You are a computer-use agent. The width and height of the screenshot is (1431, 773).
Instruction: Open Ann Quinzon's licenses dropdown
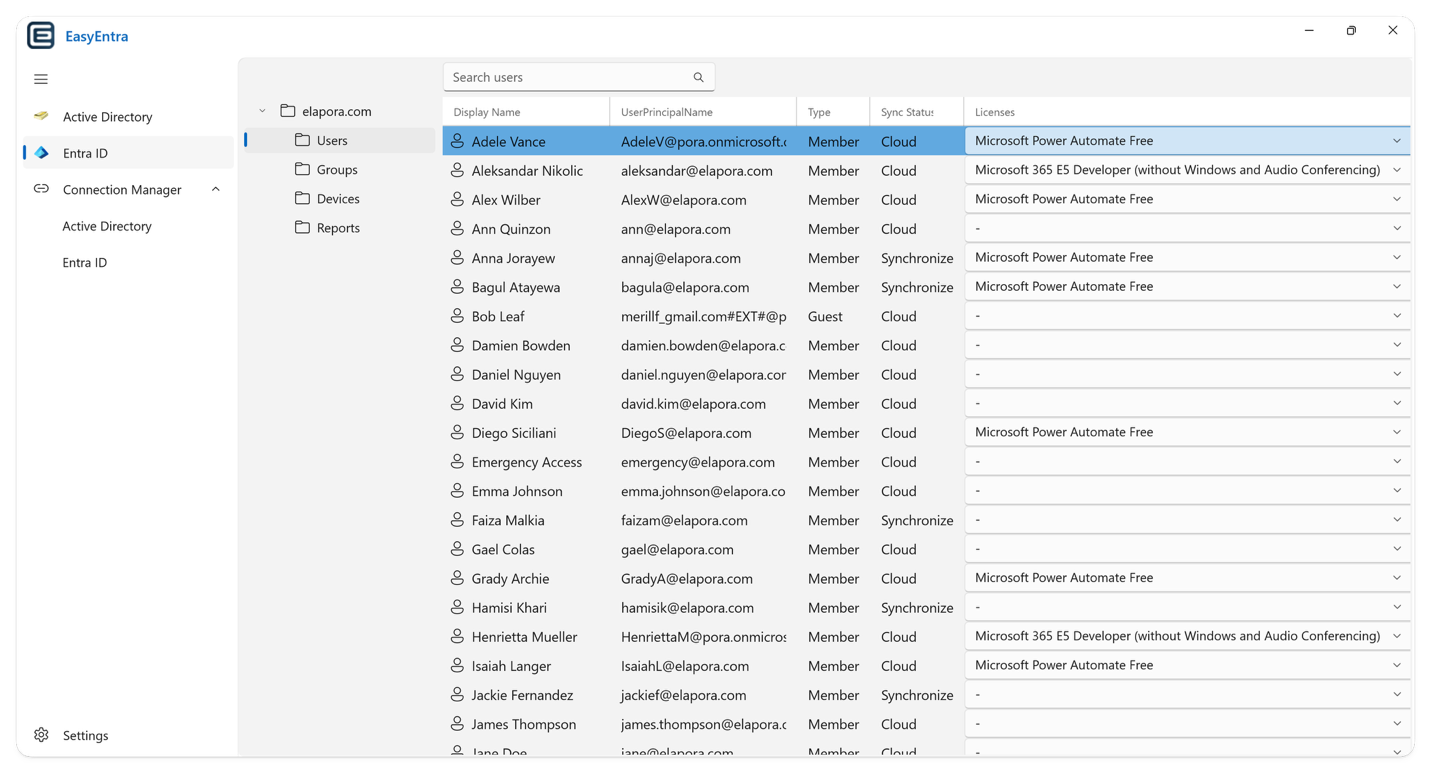coord(1187,228)
